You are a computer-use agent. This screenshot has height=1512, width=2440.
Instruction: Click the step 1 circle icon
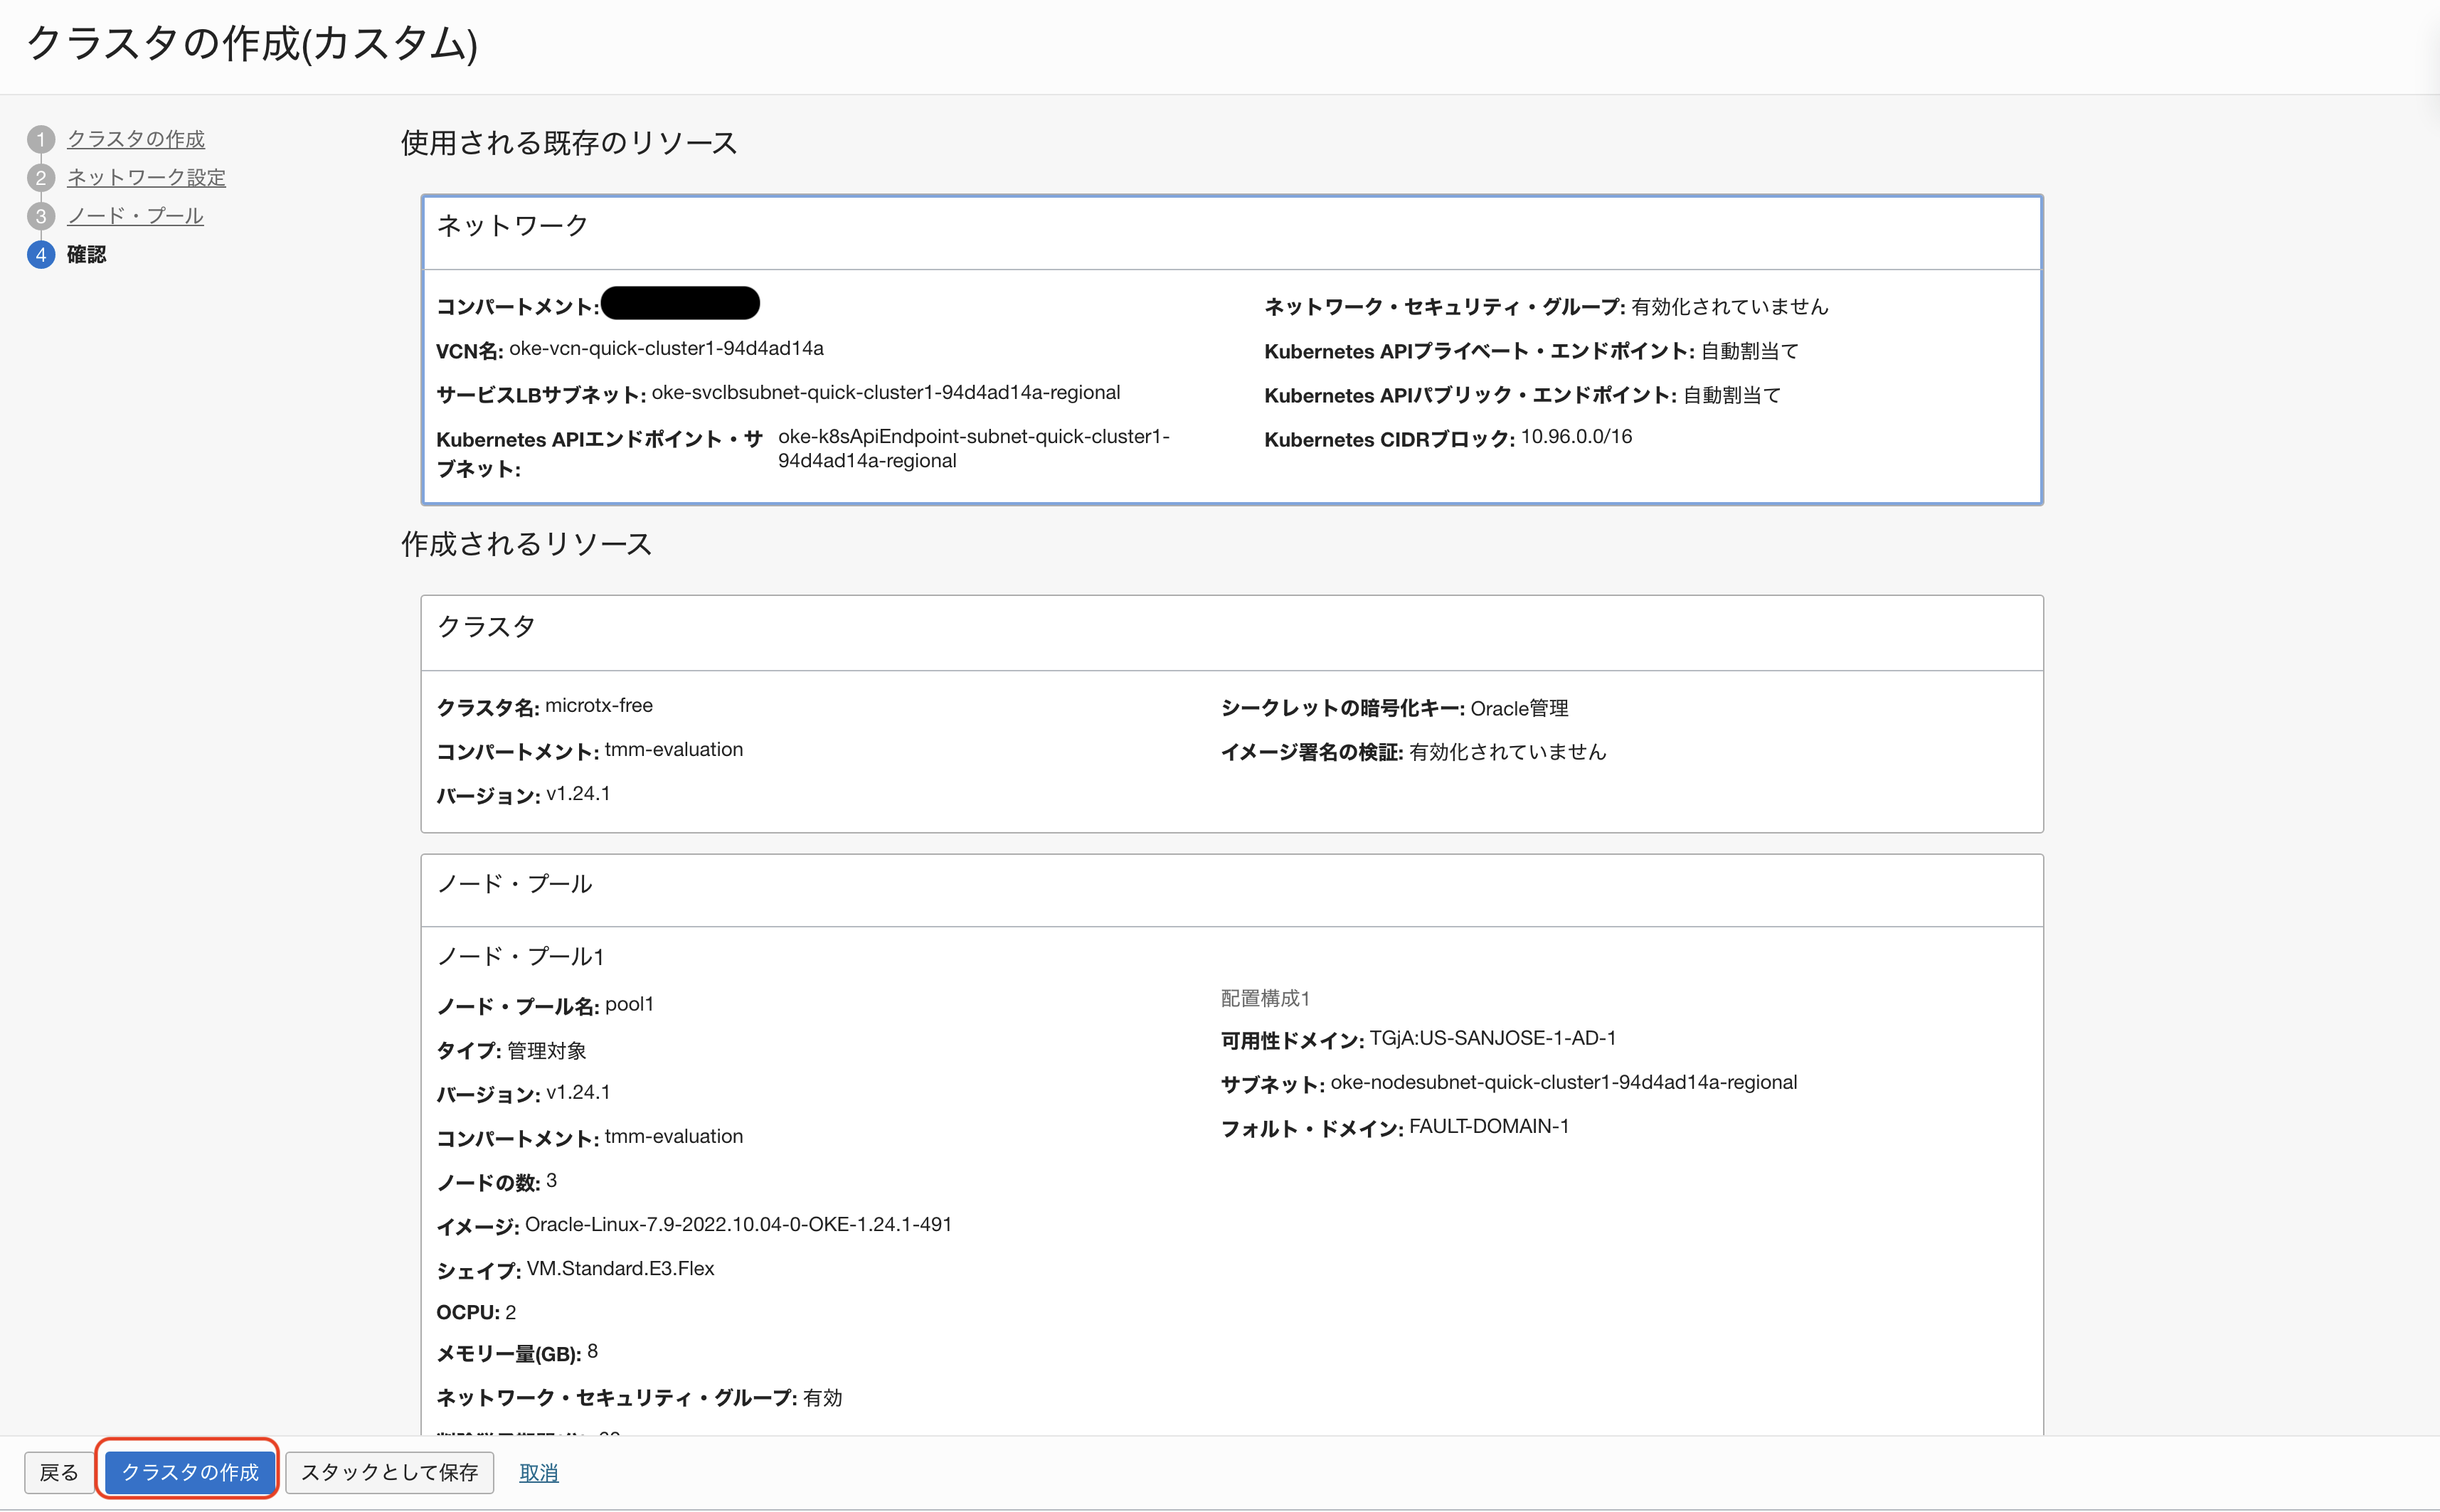coord(40,139)
